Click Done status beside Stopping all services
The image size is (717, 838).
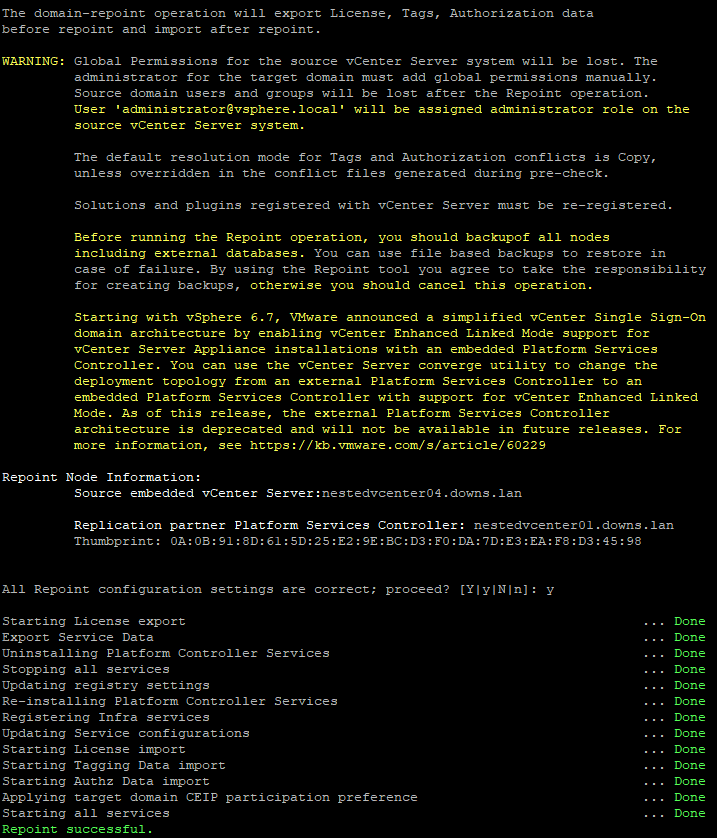click(689, 669)
